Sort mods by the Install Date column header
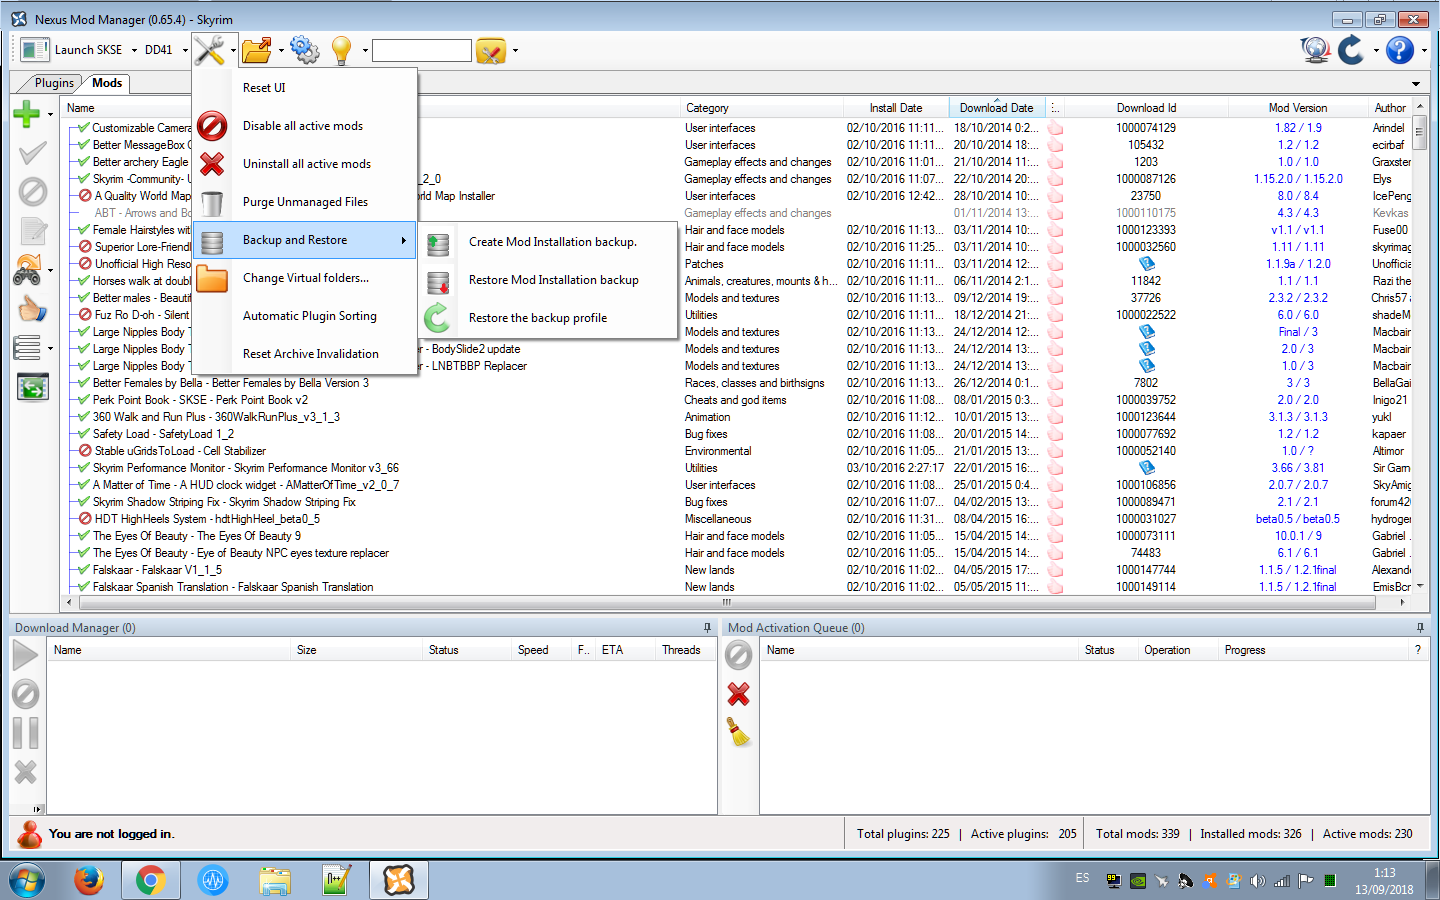This screenshot has width=1440, height=900. (x=895, y=108)
